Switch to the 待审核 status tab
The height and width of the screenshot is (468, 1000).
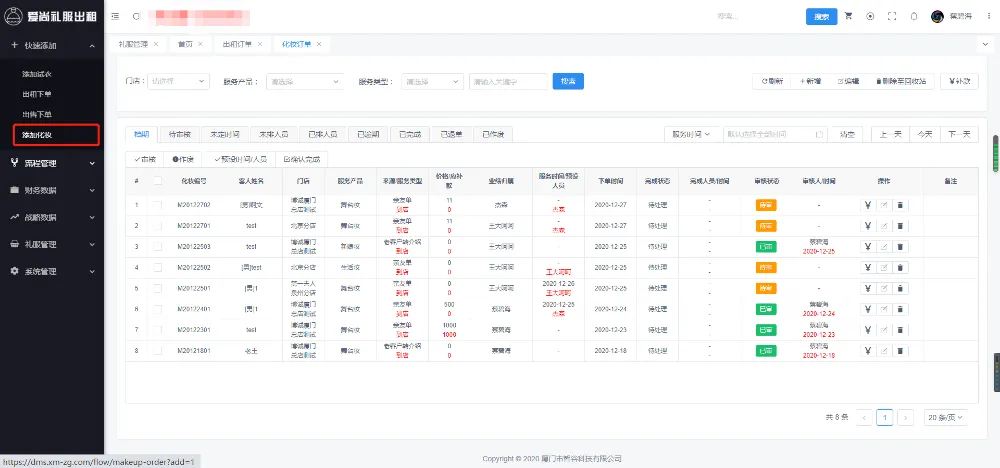(180, 134)
